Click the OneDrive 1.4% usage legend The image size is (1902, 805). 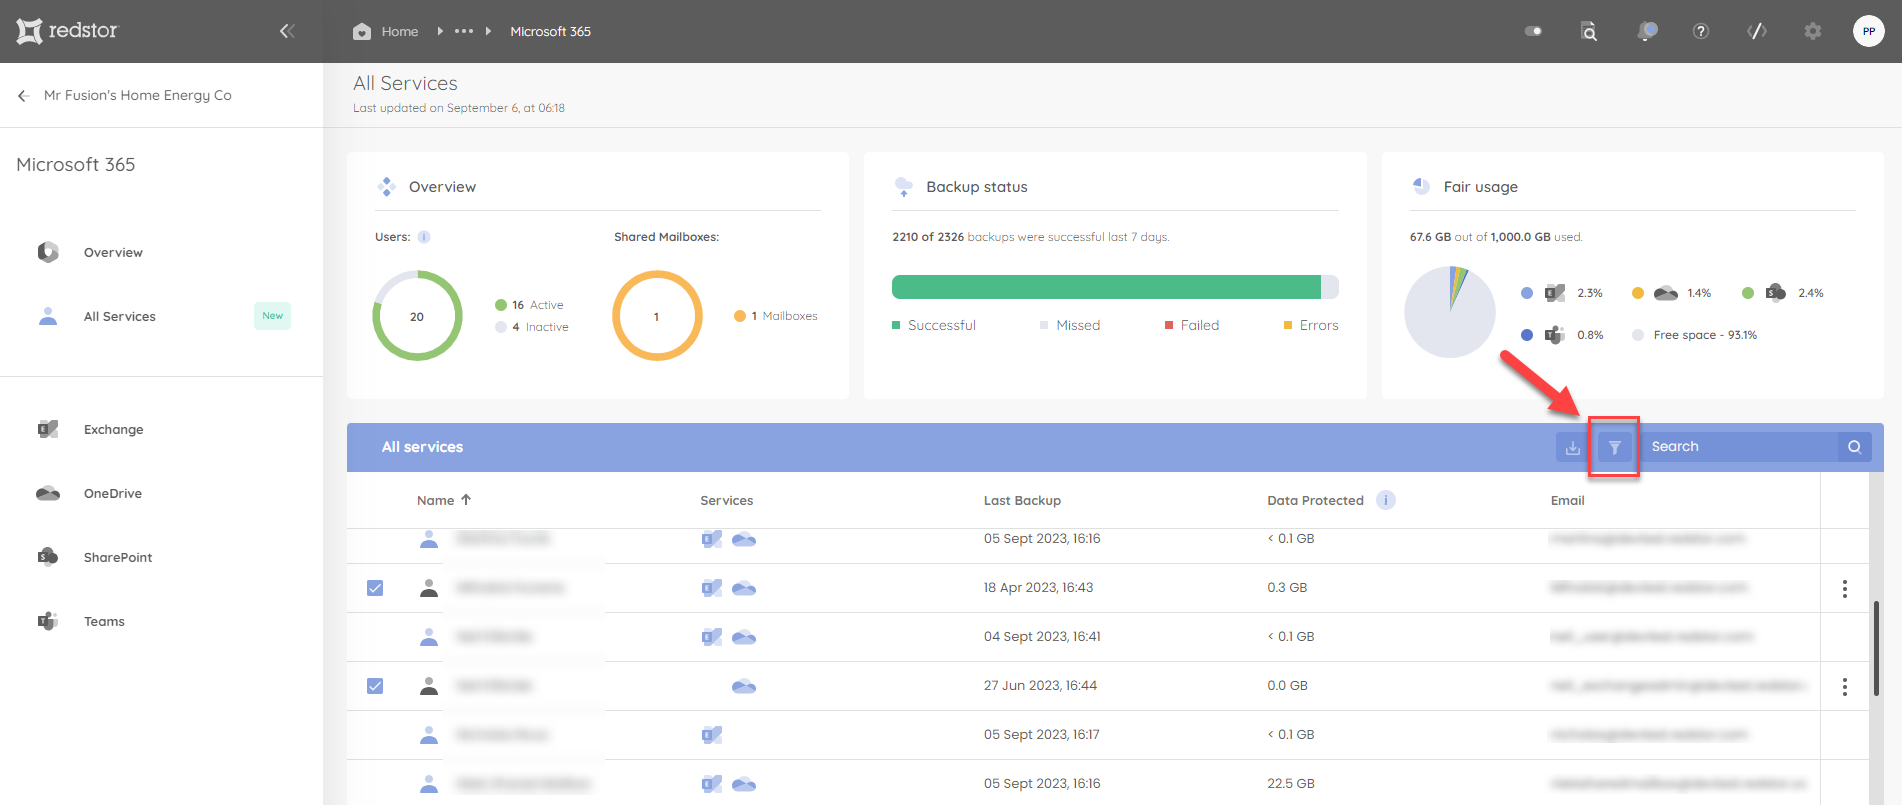click(1671, 293)
